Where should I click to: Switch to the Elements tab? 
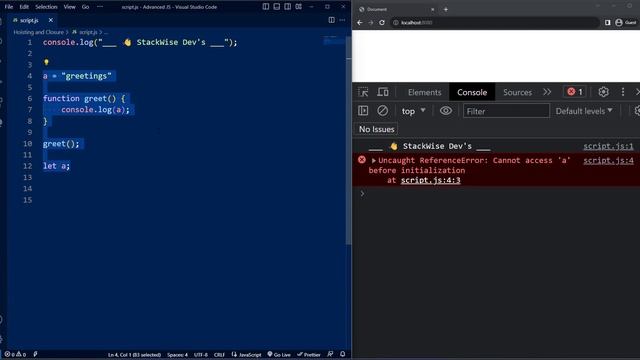coord(424,92)
